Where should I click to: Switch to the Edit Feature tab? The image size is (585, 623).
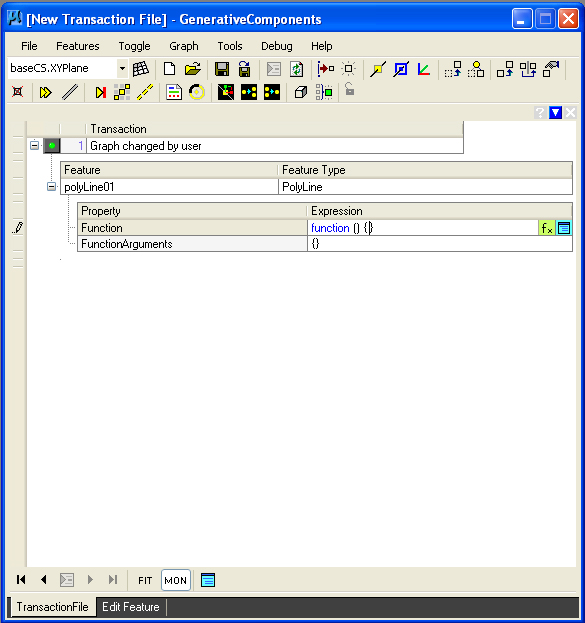[131, 607]
